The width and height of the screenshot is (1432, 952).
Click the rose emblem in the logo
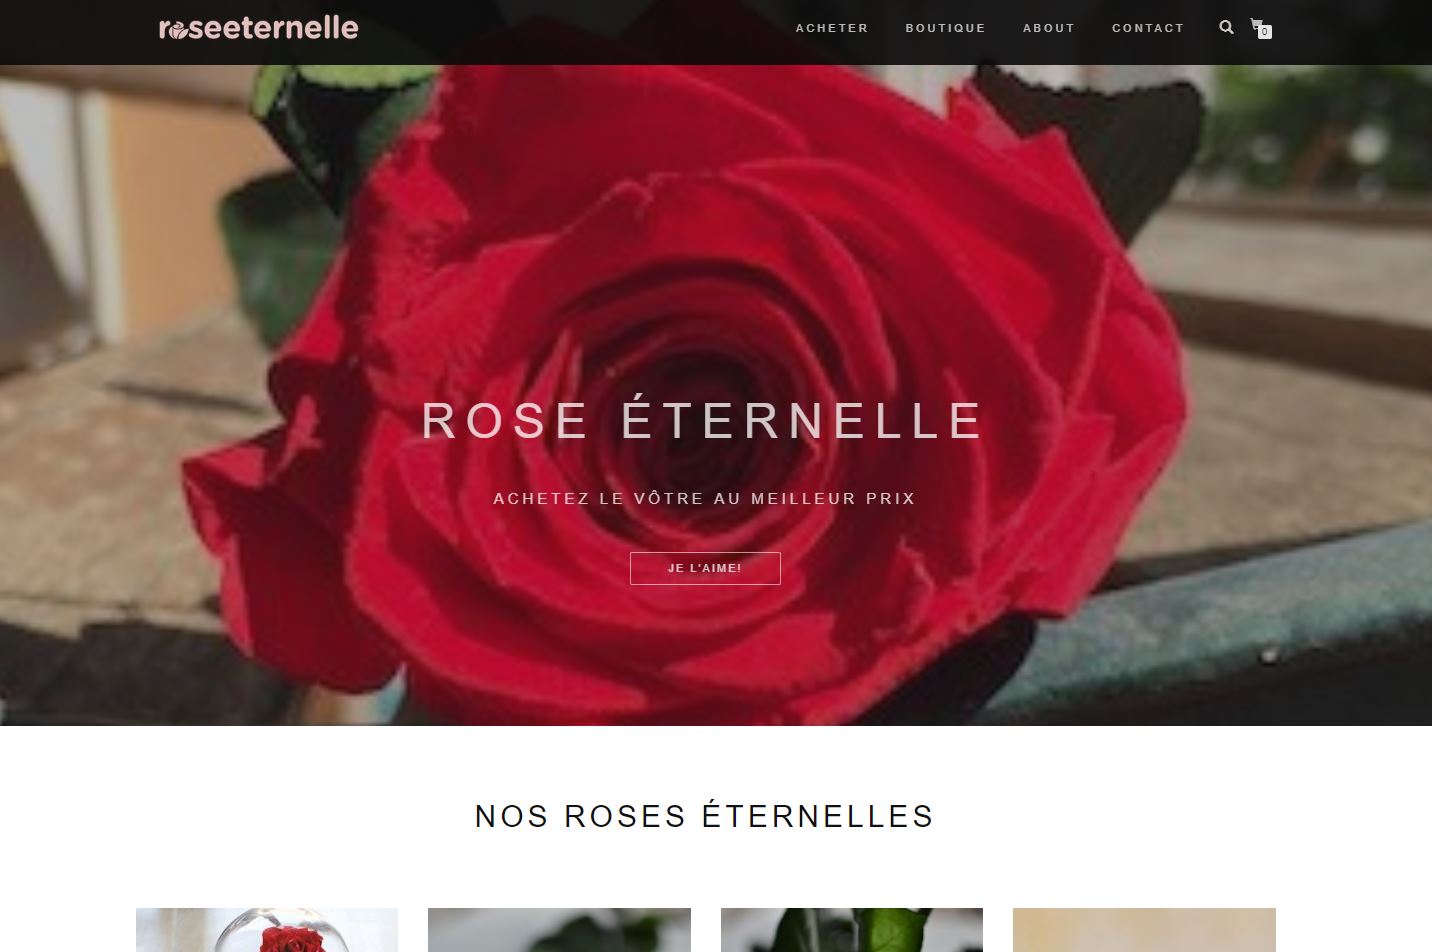pos(178,30)
